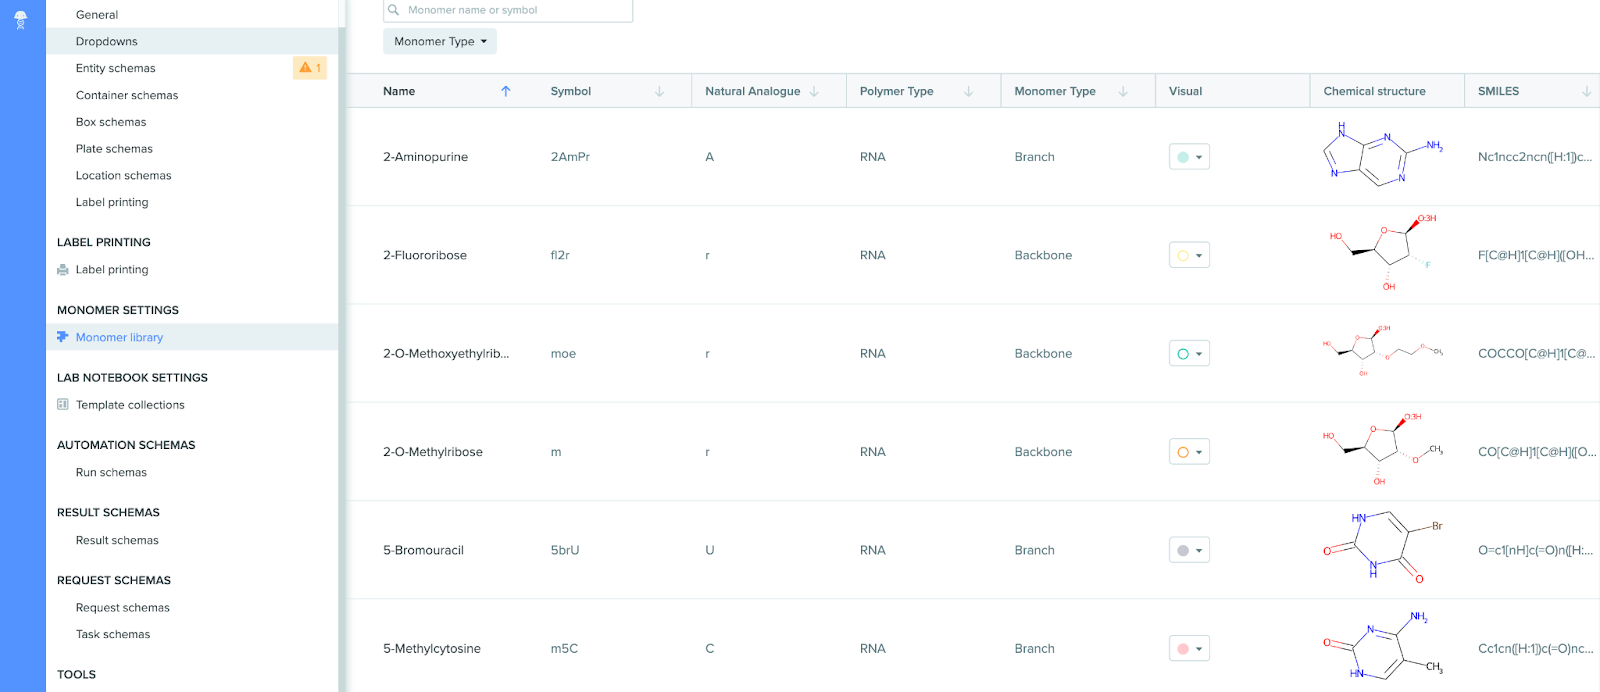This screenshot has height=692, width=1600.
Task: Open the Monomer Type filter dropdown
Action: (440, 41)
